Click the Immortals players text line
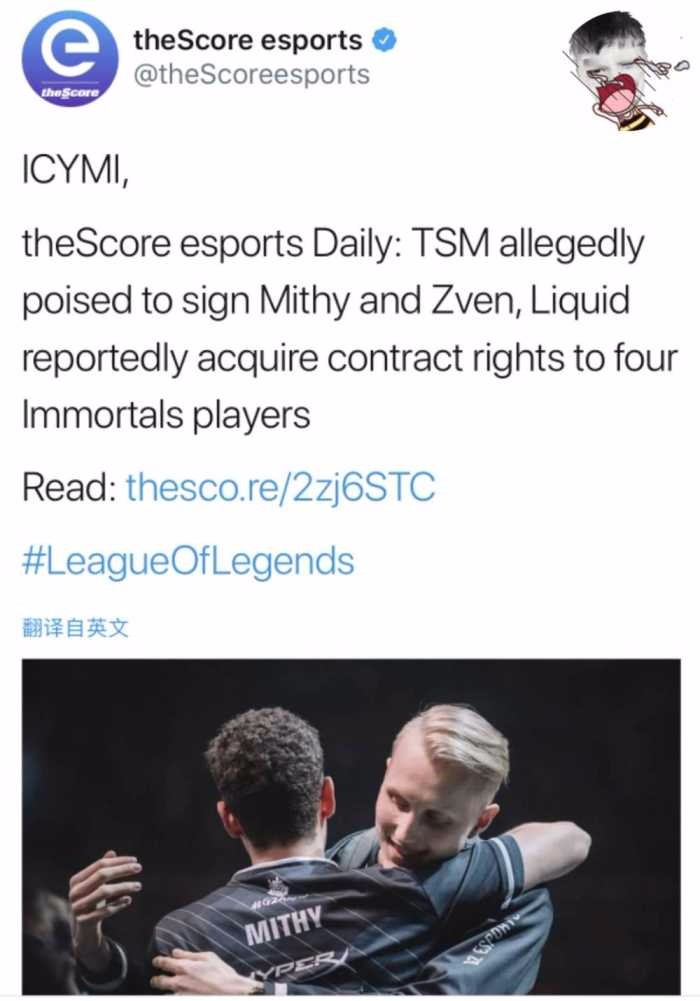 (166, 414)
